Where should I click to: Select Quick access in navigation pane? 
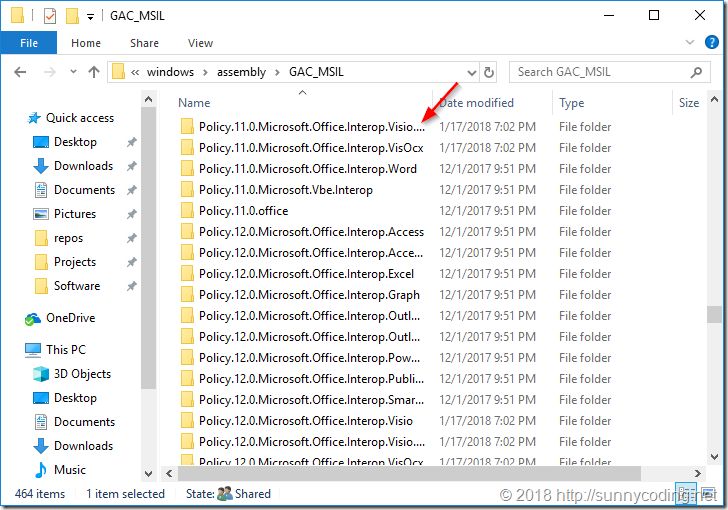pos(80,118)
